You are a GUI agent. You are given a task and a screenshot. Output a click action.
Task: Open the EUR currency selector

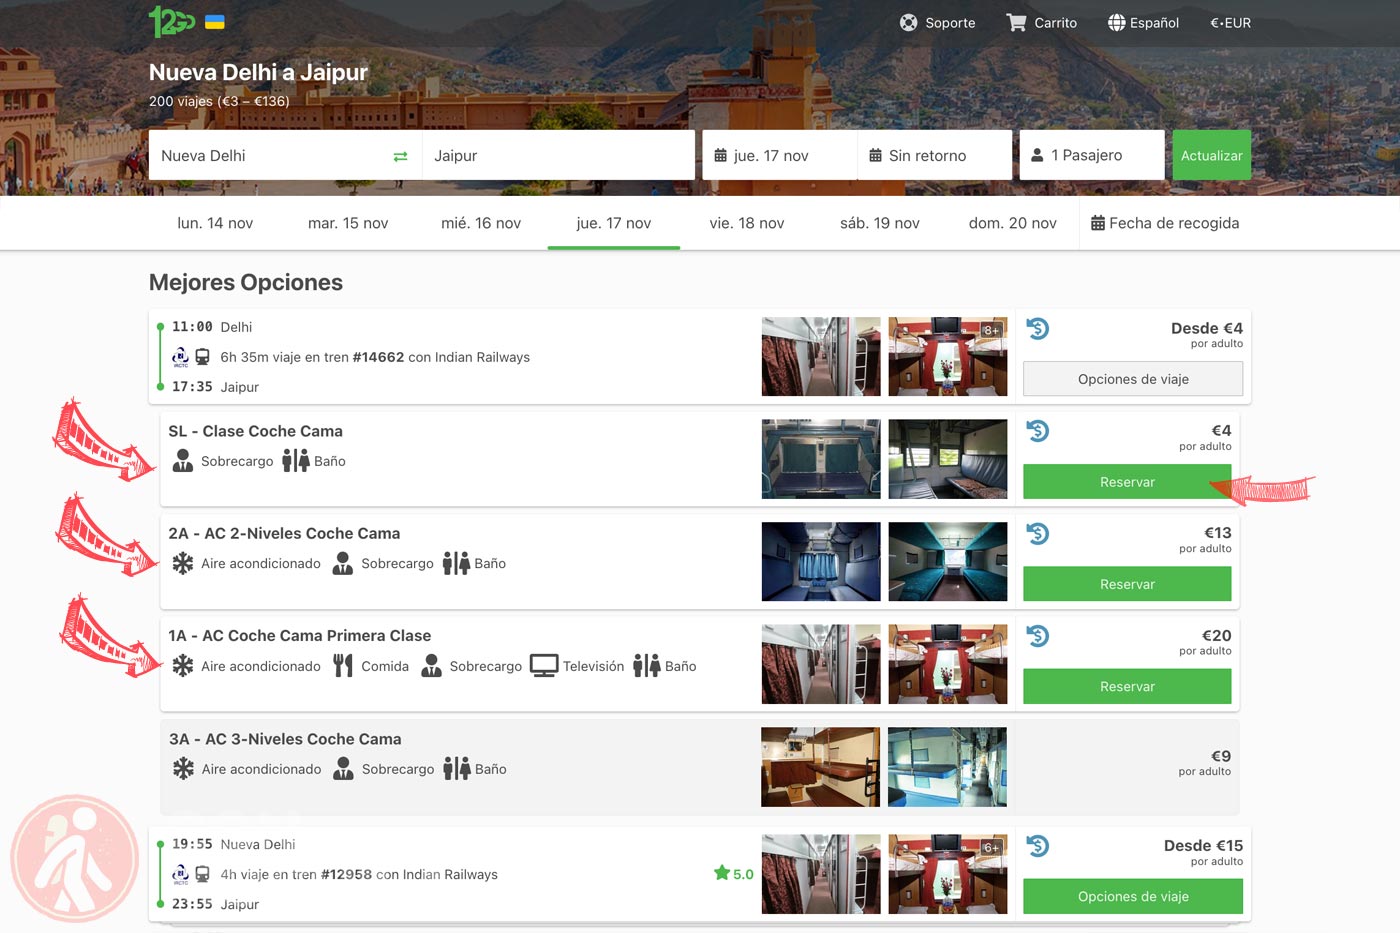[x=1230, y=22]
